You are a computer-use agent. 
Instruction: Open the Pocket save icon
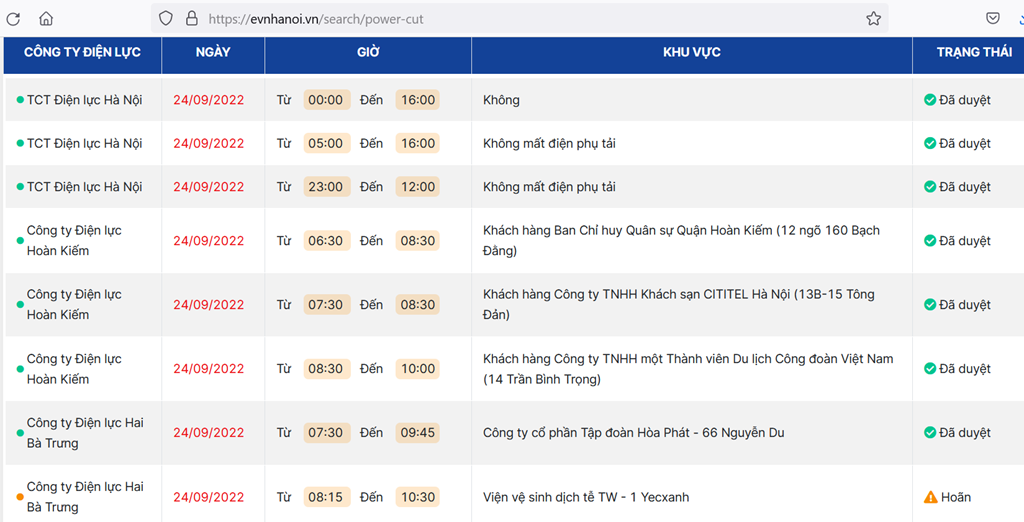coord(993,18)
